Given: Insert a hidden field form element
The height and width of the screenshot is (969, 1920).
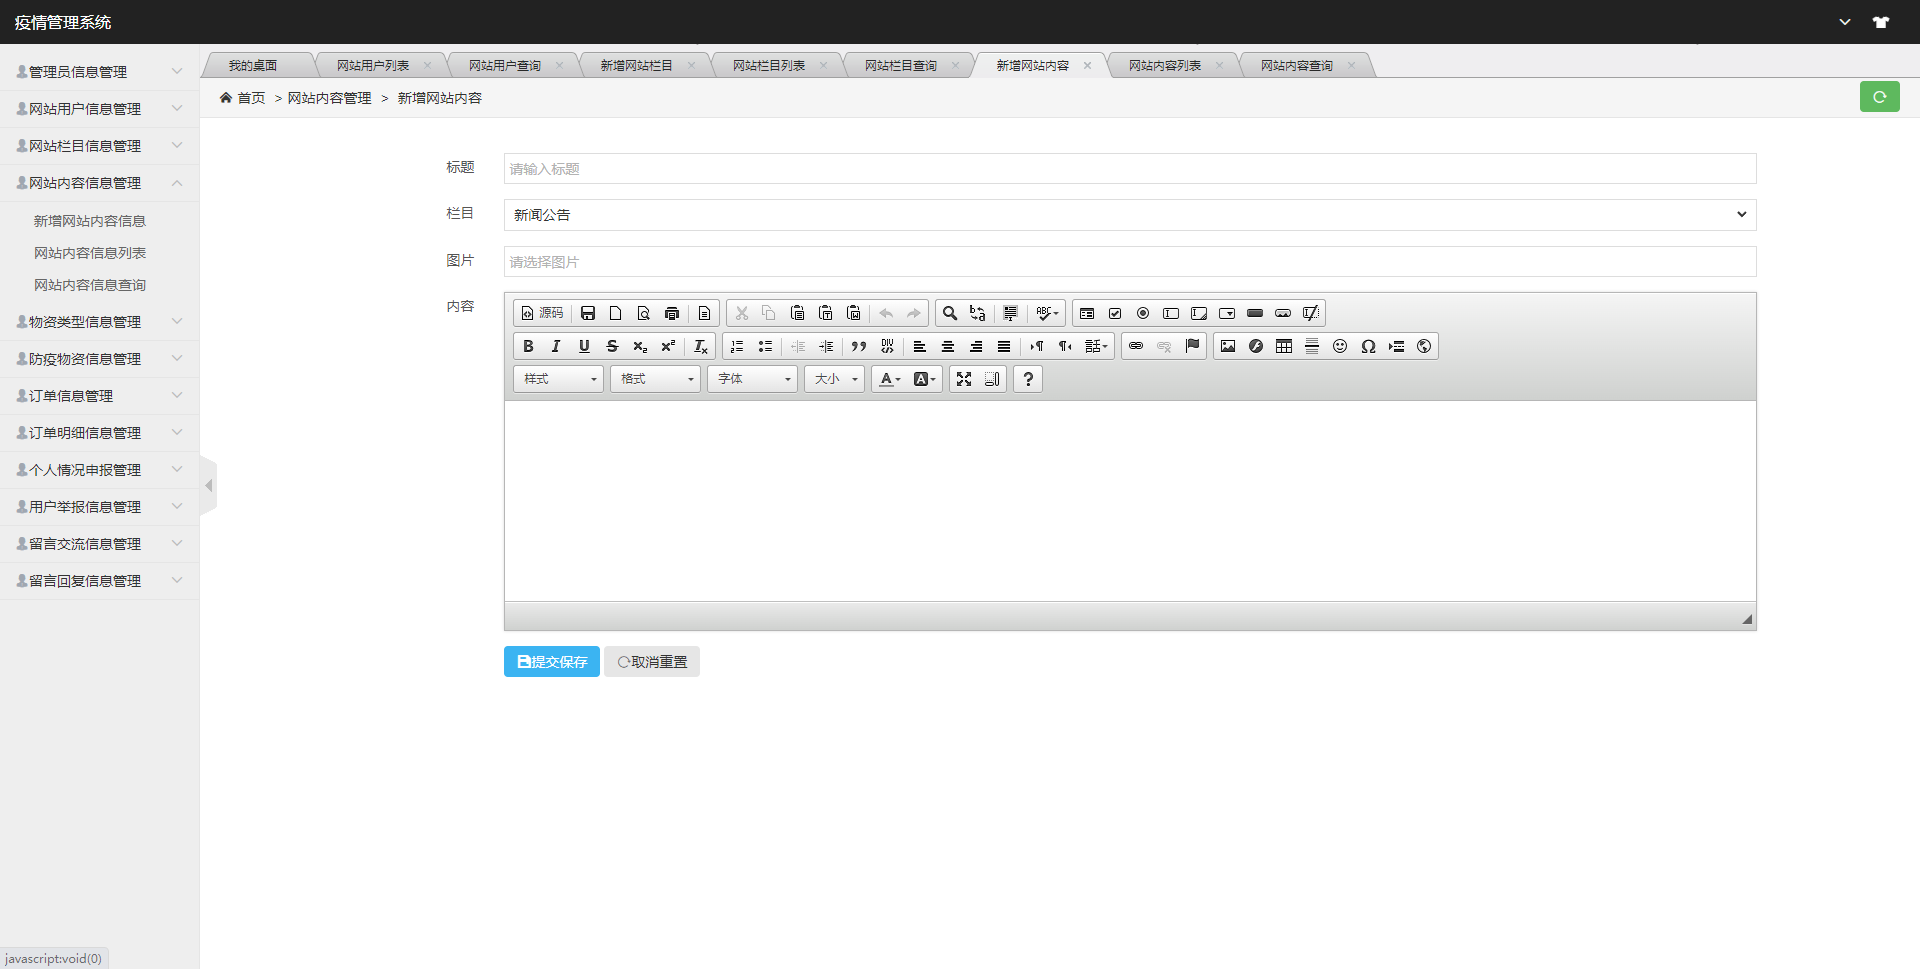Looking at the screenshot, I should coord(1311,313).
